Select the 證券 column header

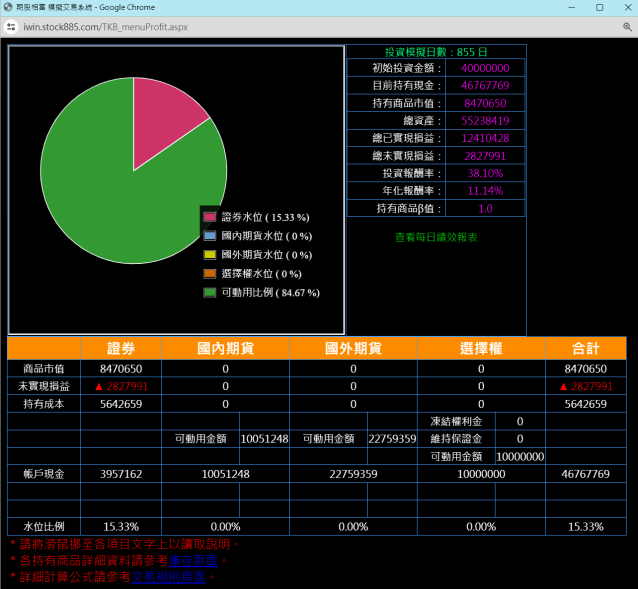click(x=121, y=348)
